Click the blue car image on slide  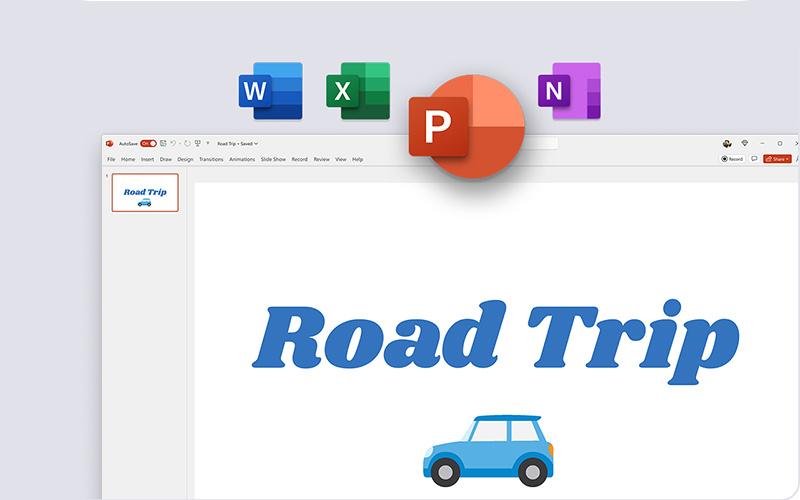(x=488, y=447)
